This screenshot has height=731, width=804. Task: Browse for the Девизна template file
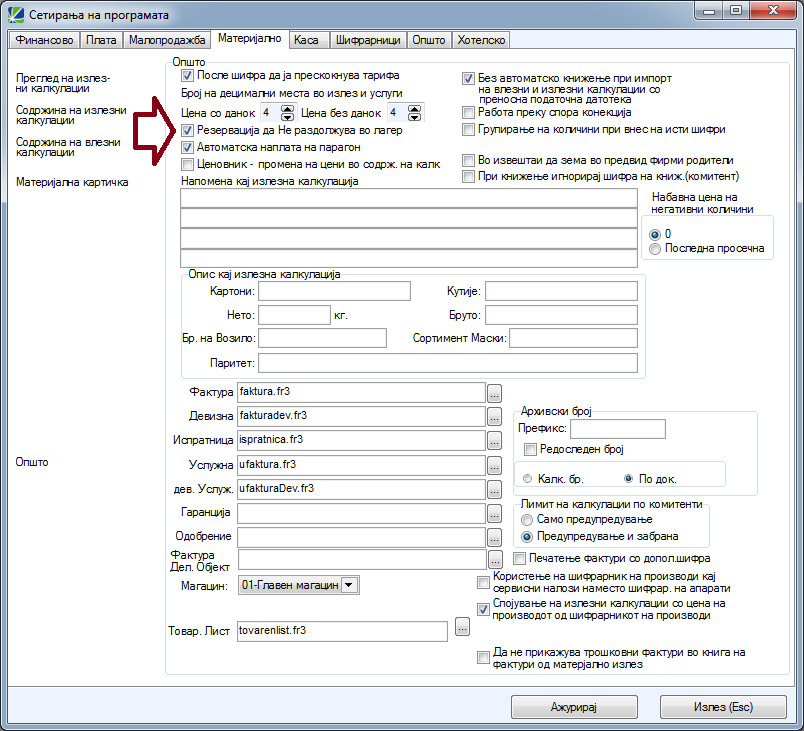click(494, 417)
